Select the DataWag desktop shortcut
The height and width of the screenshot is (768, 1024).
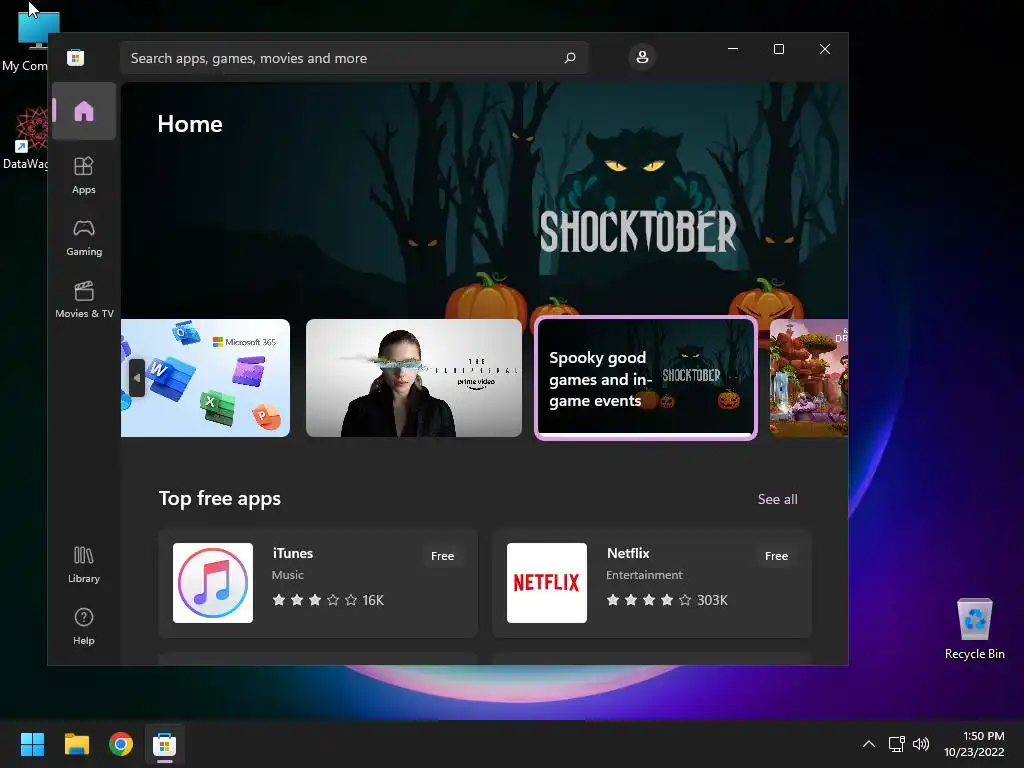[x=25, y=138]
